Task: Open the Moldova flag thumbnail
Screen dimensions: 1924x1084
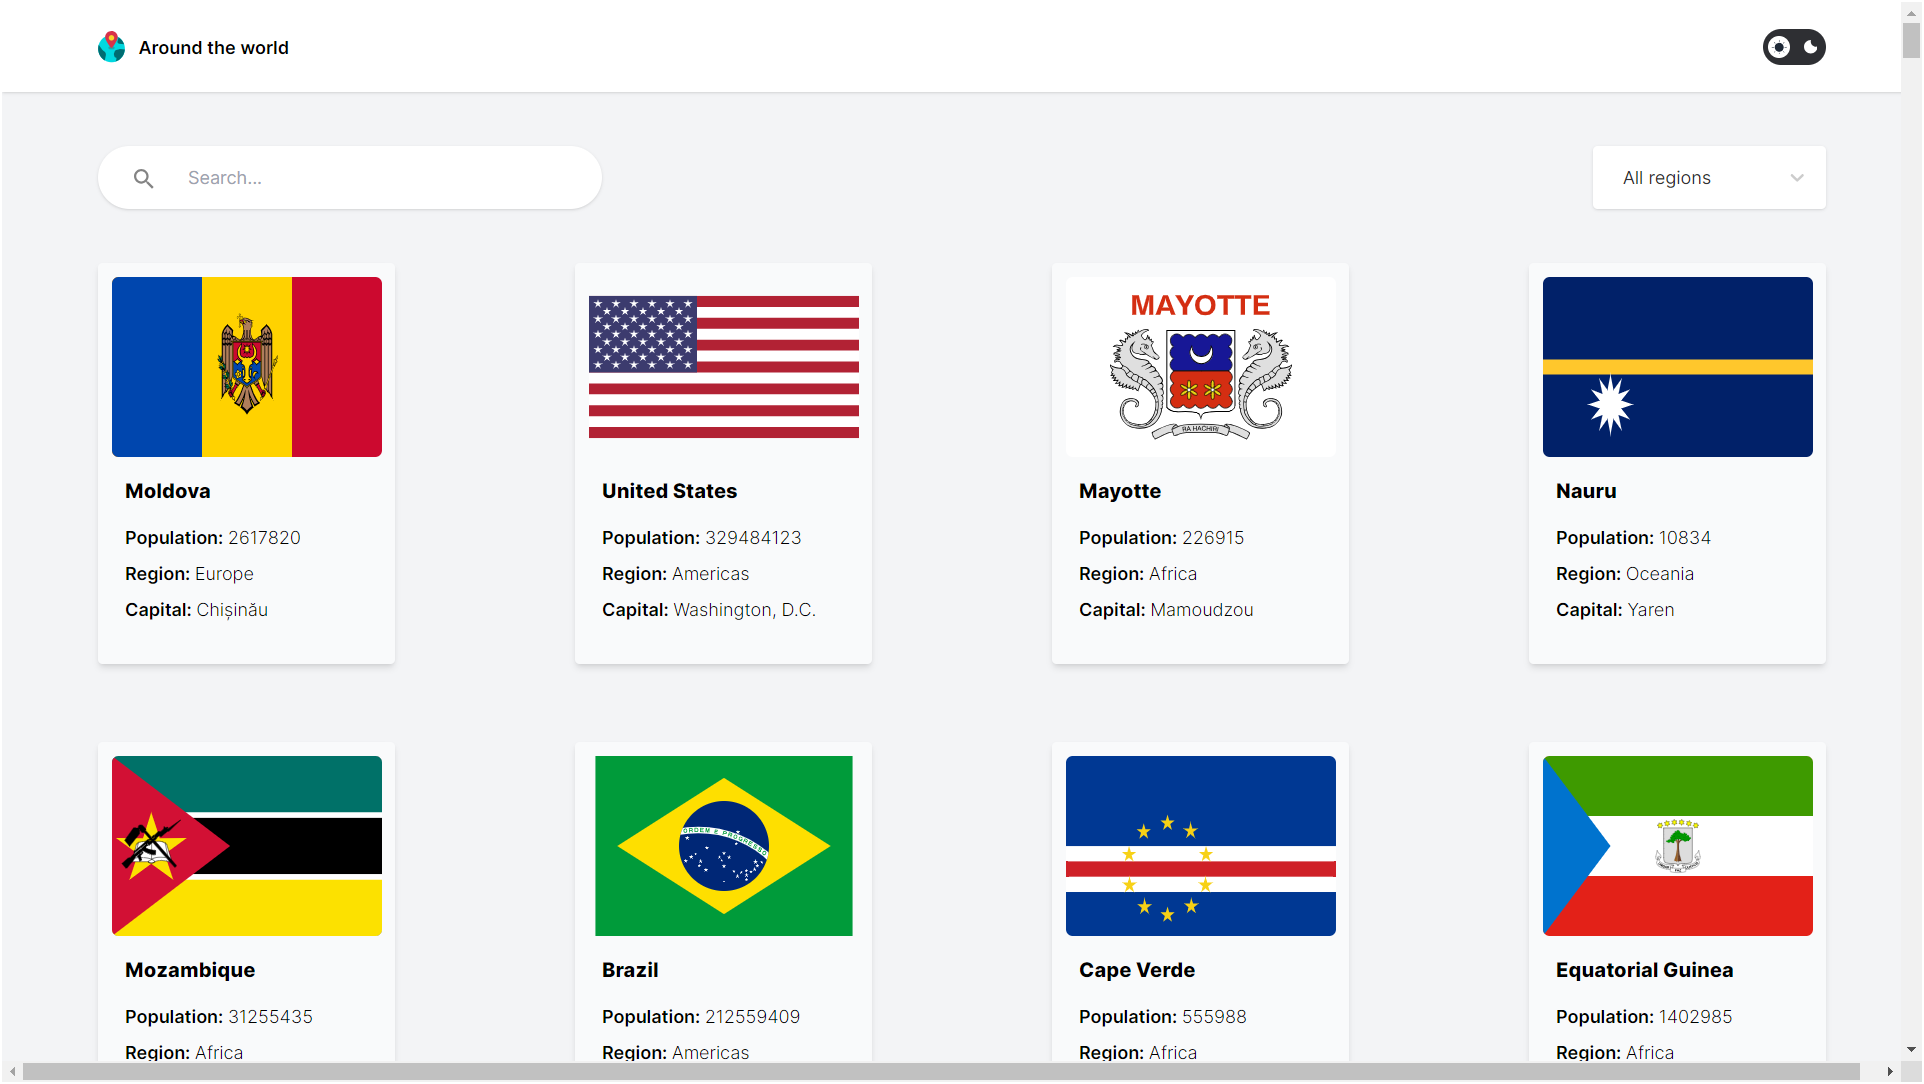Action: [247, 367]
